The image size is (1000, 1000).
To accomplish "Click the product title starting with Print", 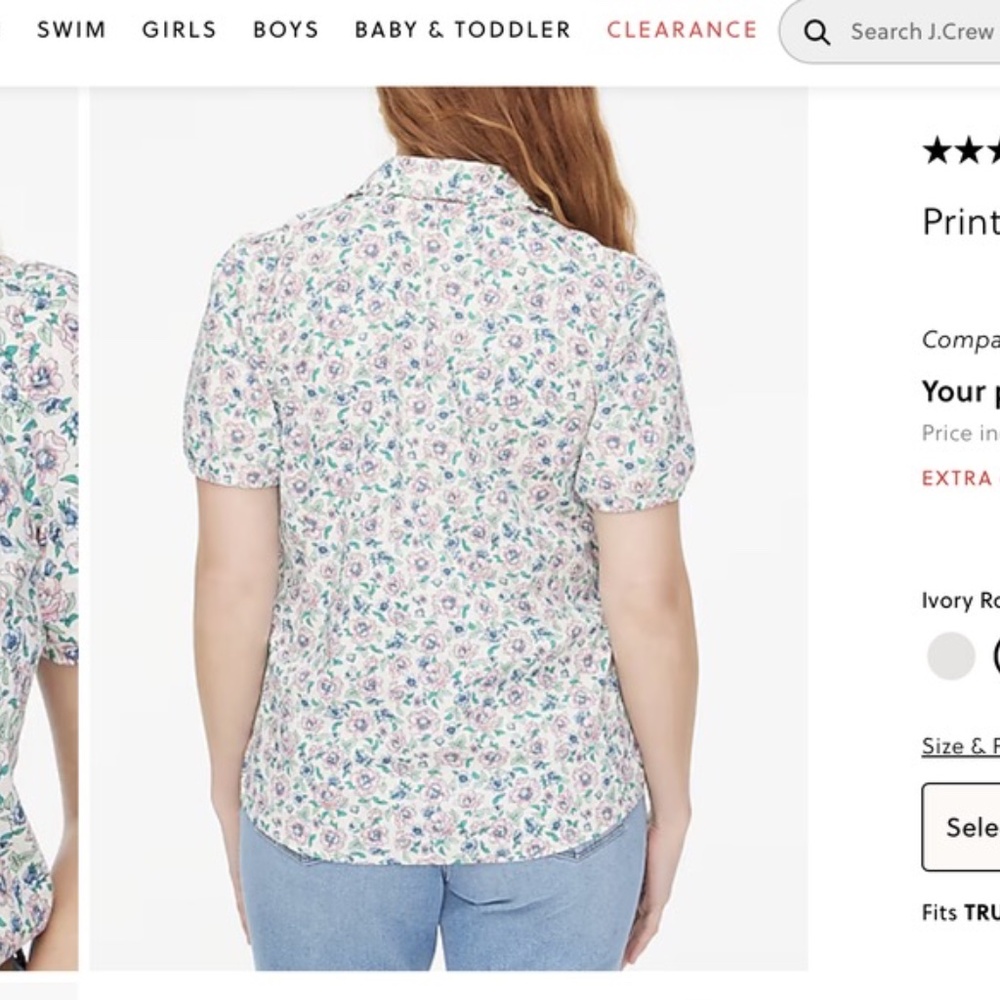I will click(960, 222).
